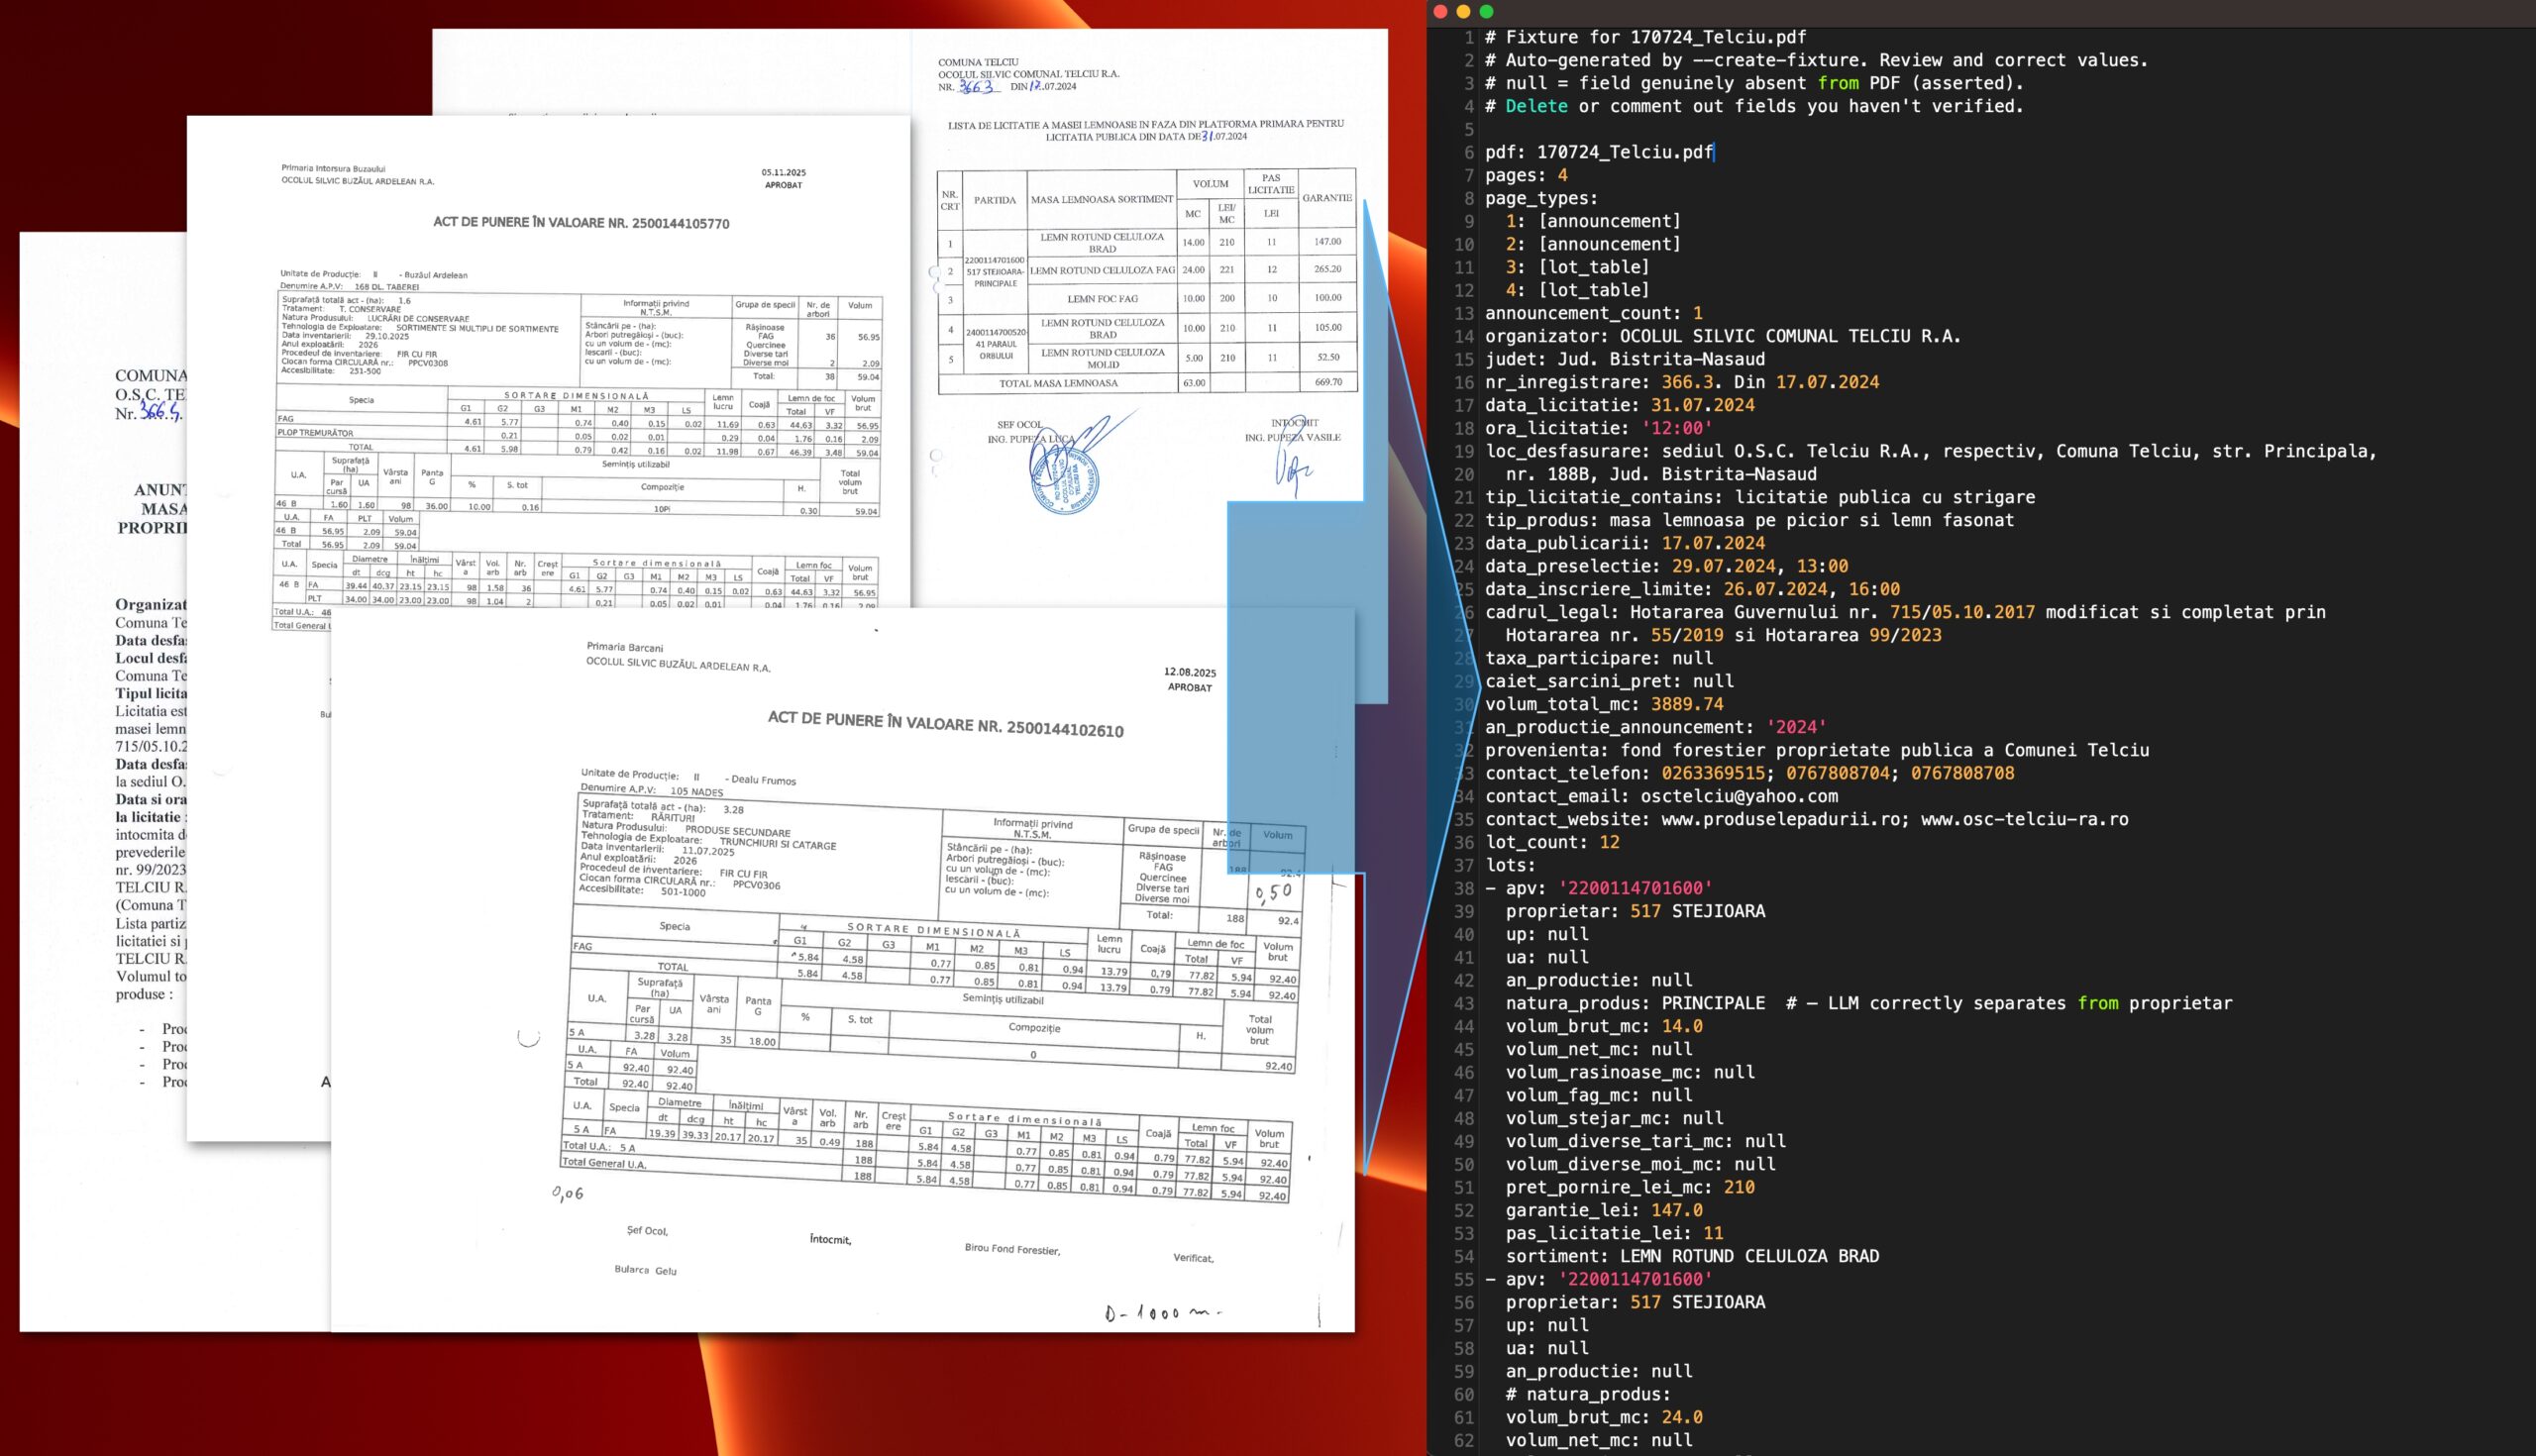Click handwritten 0,50 note on the document
This screenshot has width=2536, height=1456.
pyautogui.click(x=1273, y=891)
